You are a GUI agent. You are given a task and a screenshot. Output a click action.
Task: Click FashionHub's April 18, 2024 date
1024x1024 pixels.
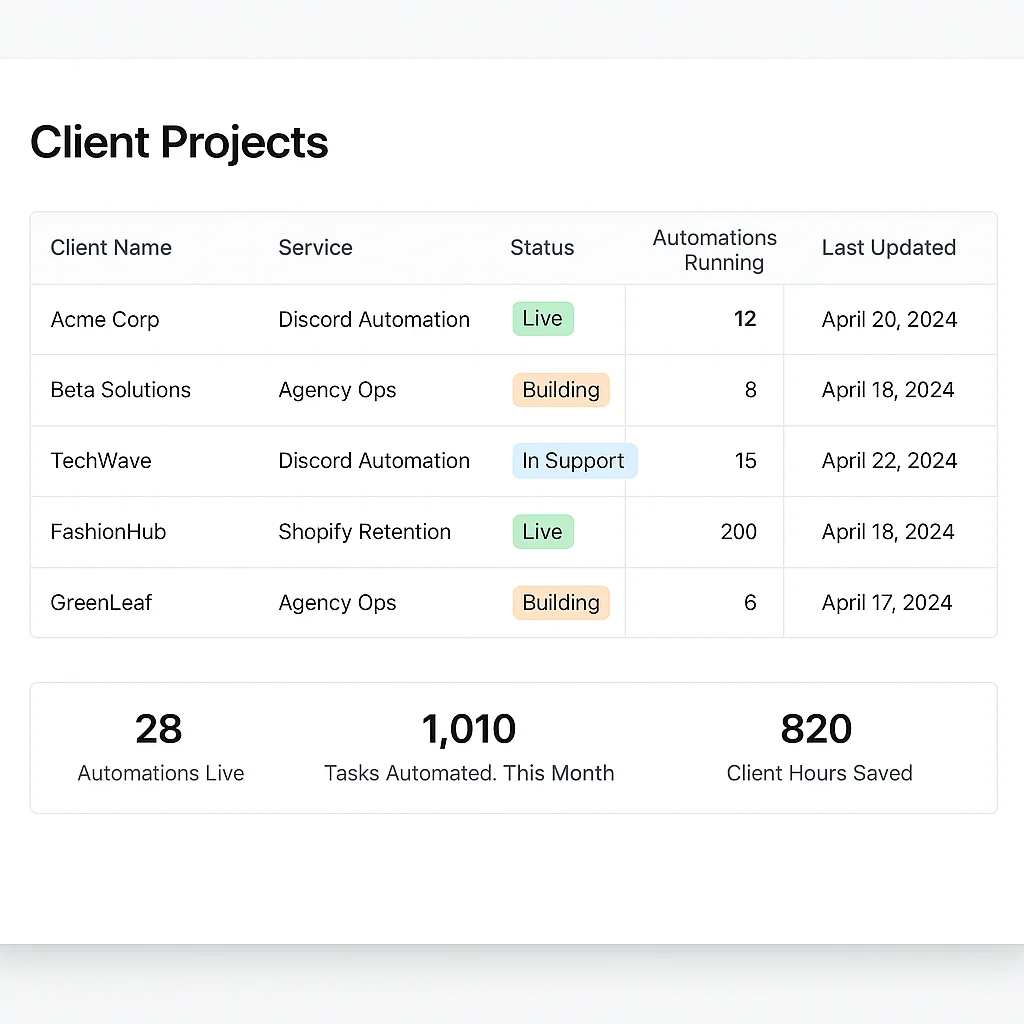pyautogui.click(x=888, y=532)
